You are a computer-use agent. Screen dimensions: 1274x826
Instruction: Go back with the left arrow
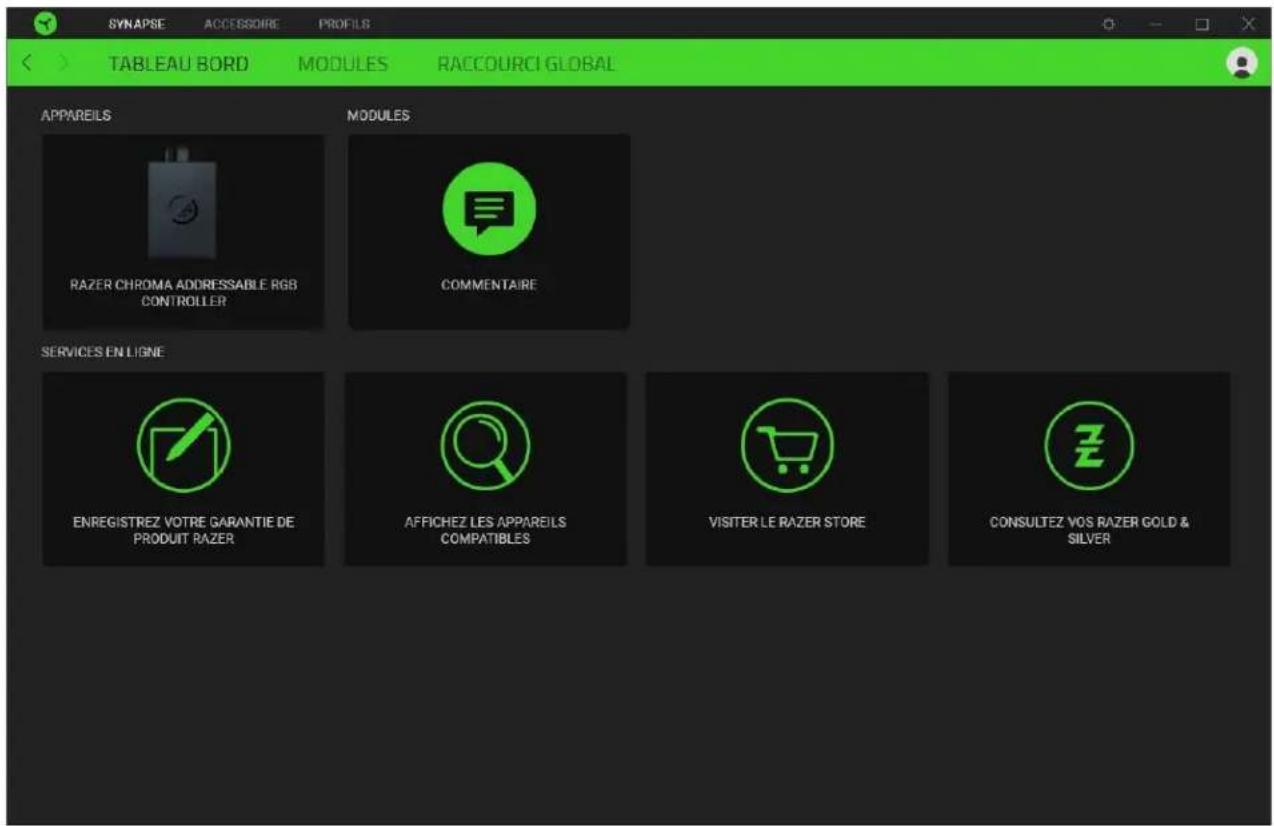pyautogui.click(x=27, y=64)
